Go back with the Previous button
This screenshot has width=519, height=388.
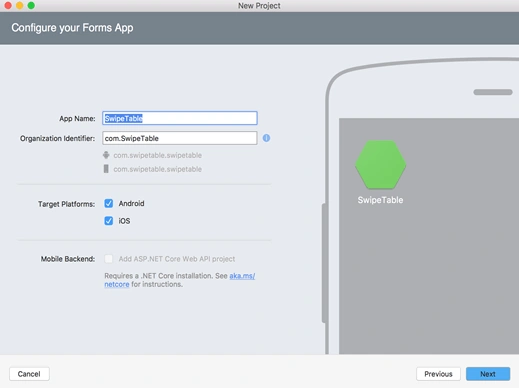click(x=438, y=374)
